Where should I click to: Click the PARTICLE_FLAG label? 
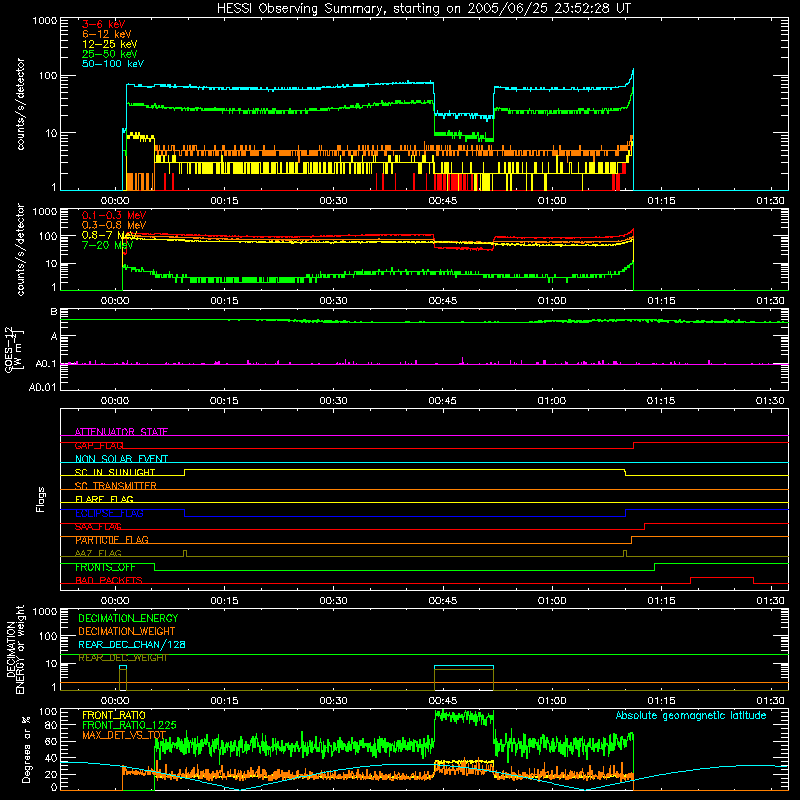pos(112,540)
